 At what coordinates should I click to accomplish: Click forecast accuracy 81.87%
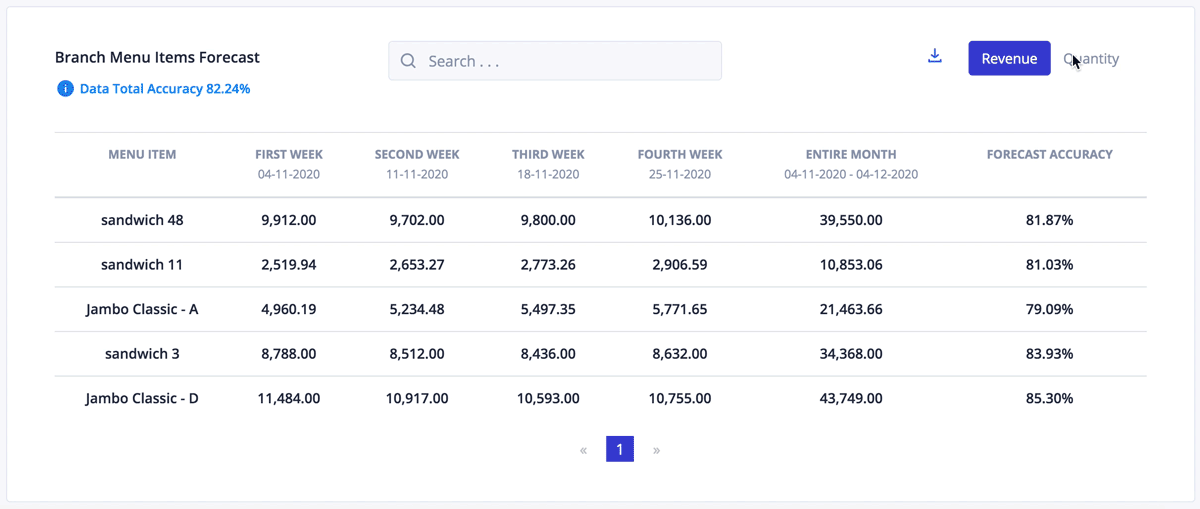pyautogui.click(x=1050, y=220)
